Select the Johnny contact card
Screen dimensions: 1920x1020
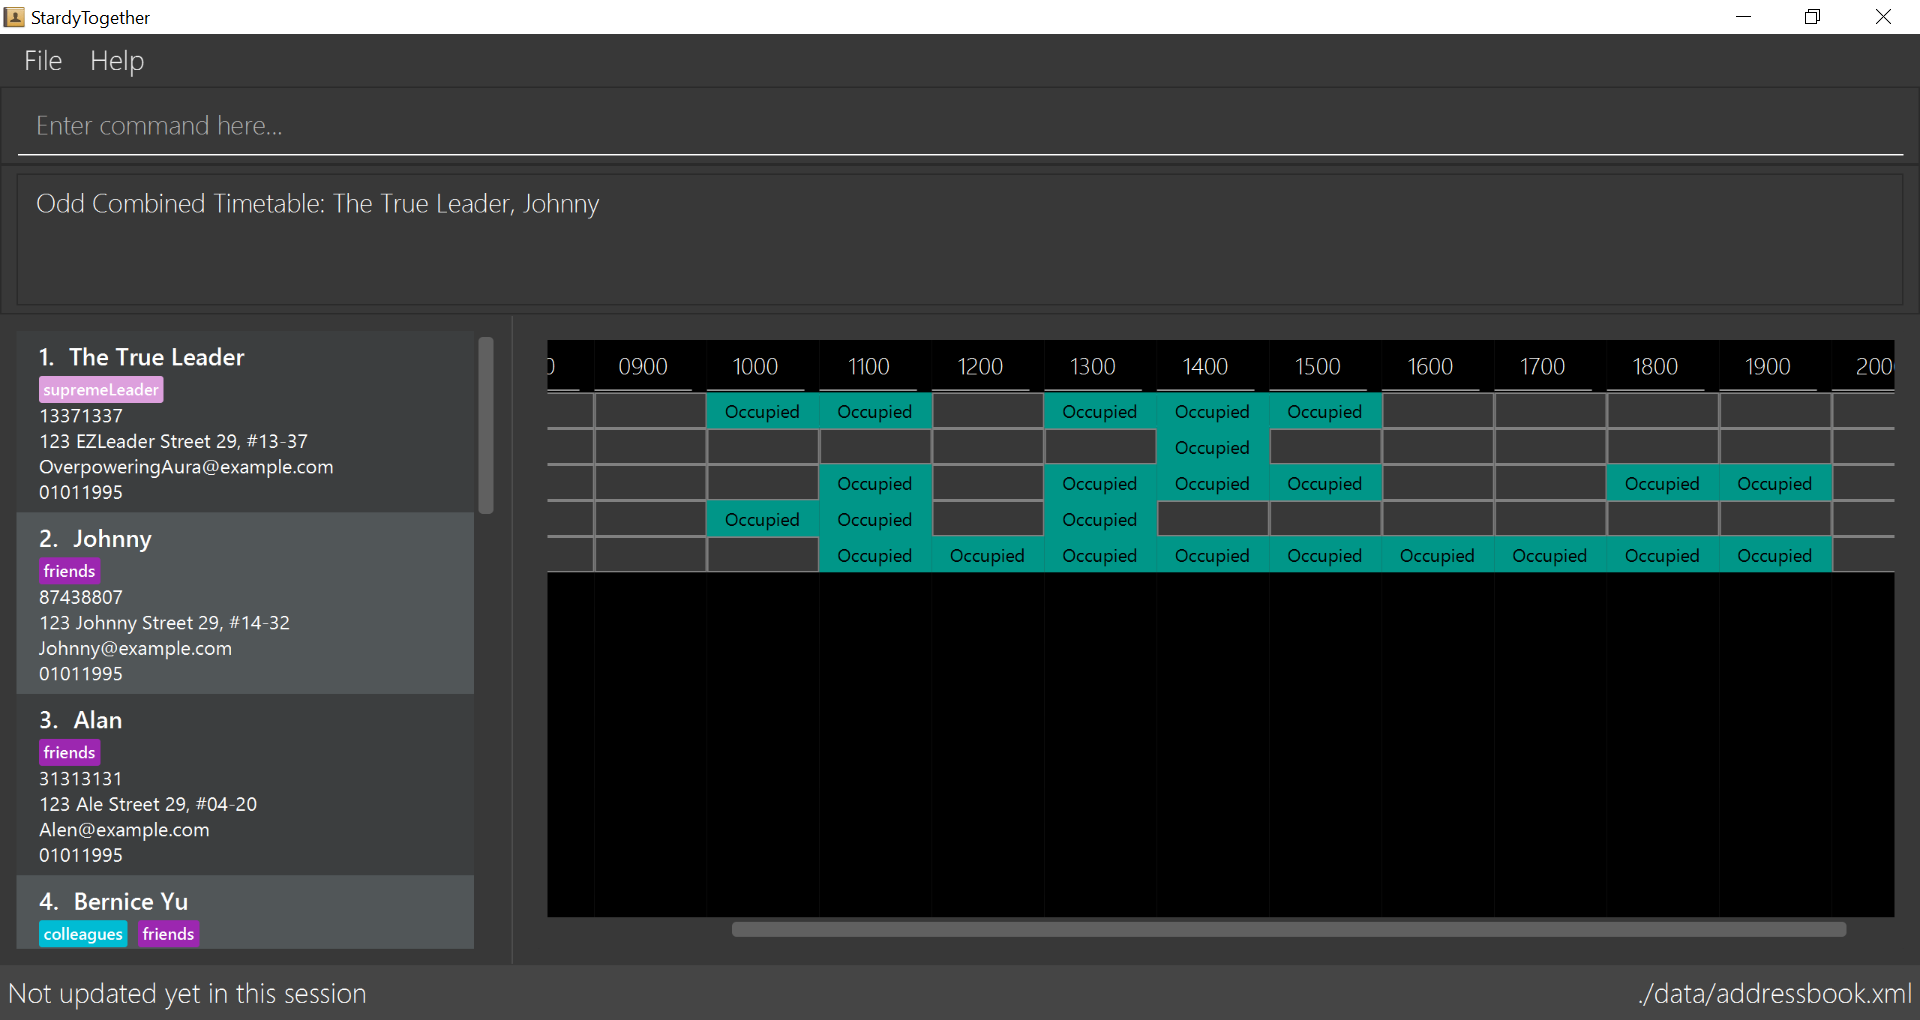245,603
